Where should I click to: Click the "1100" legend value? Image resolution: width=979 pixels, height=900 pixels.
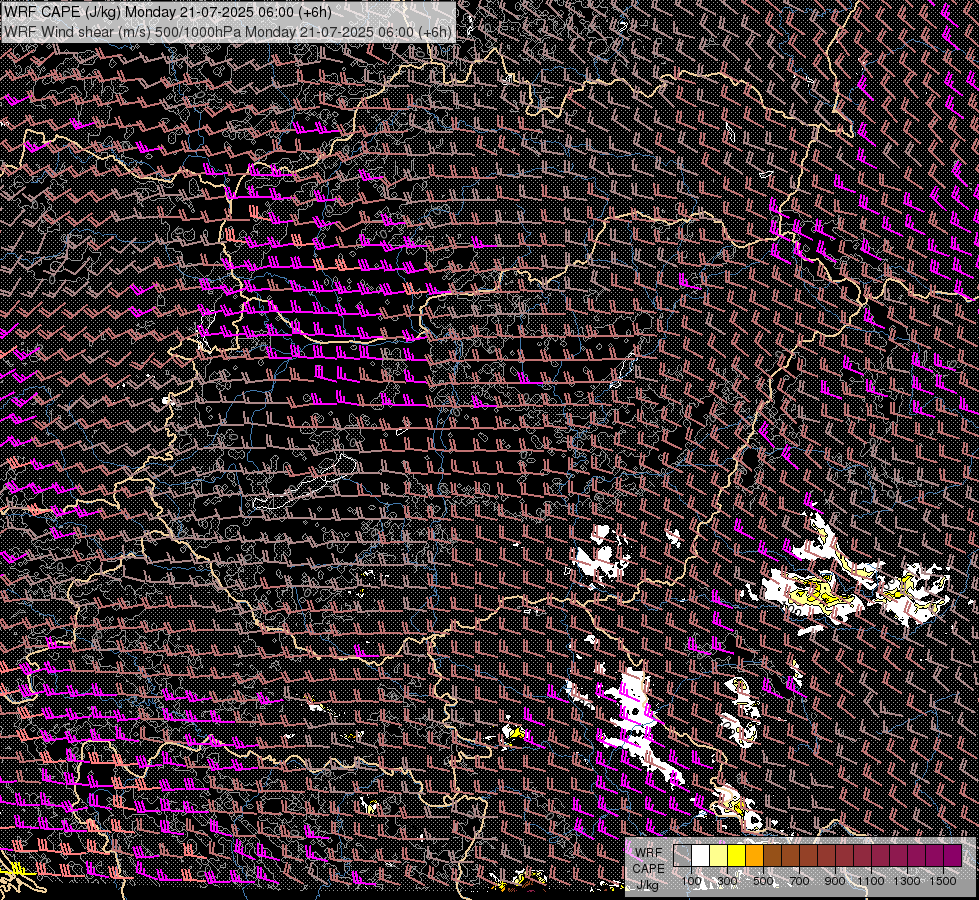pyautogui.click(x=871, y=881)
